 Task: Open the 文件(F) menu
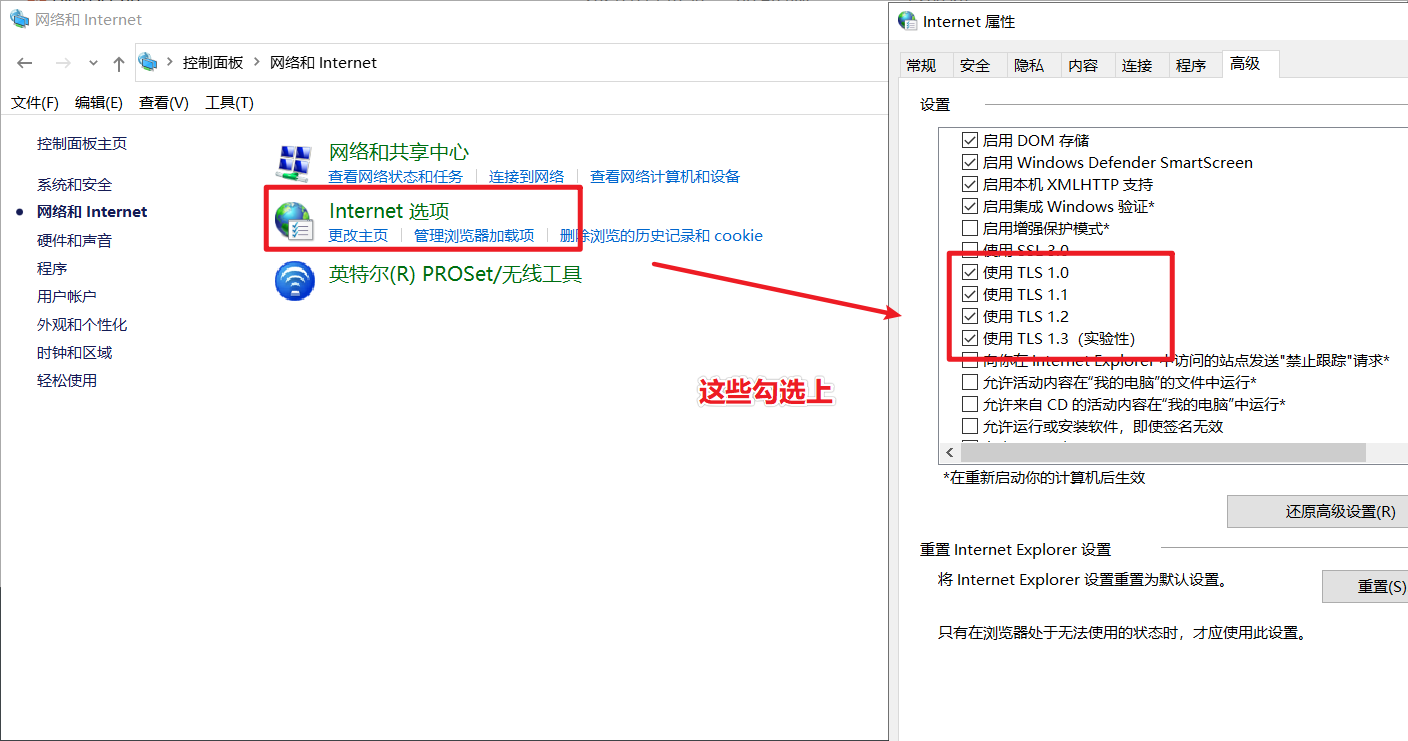(x=35, y=103)
